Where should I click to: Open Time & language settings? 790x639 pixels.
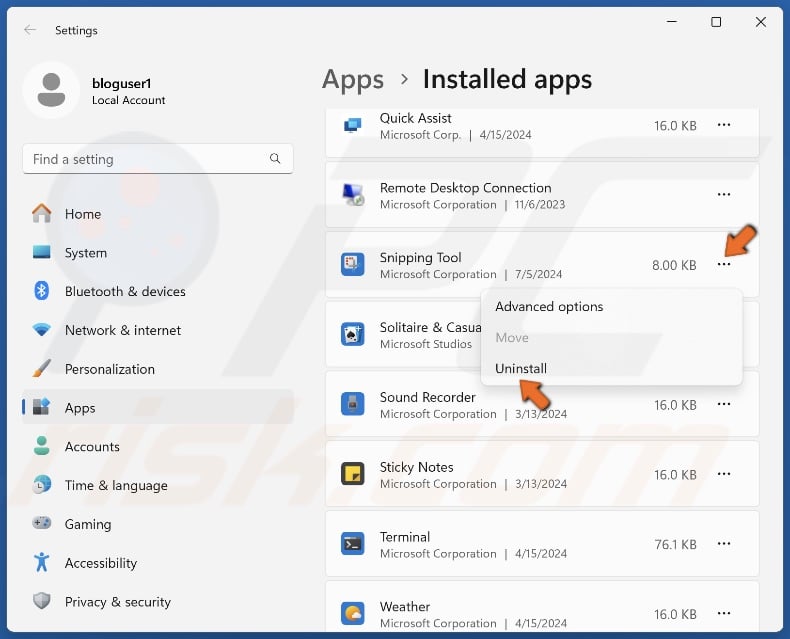point(158,486)
